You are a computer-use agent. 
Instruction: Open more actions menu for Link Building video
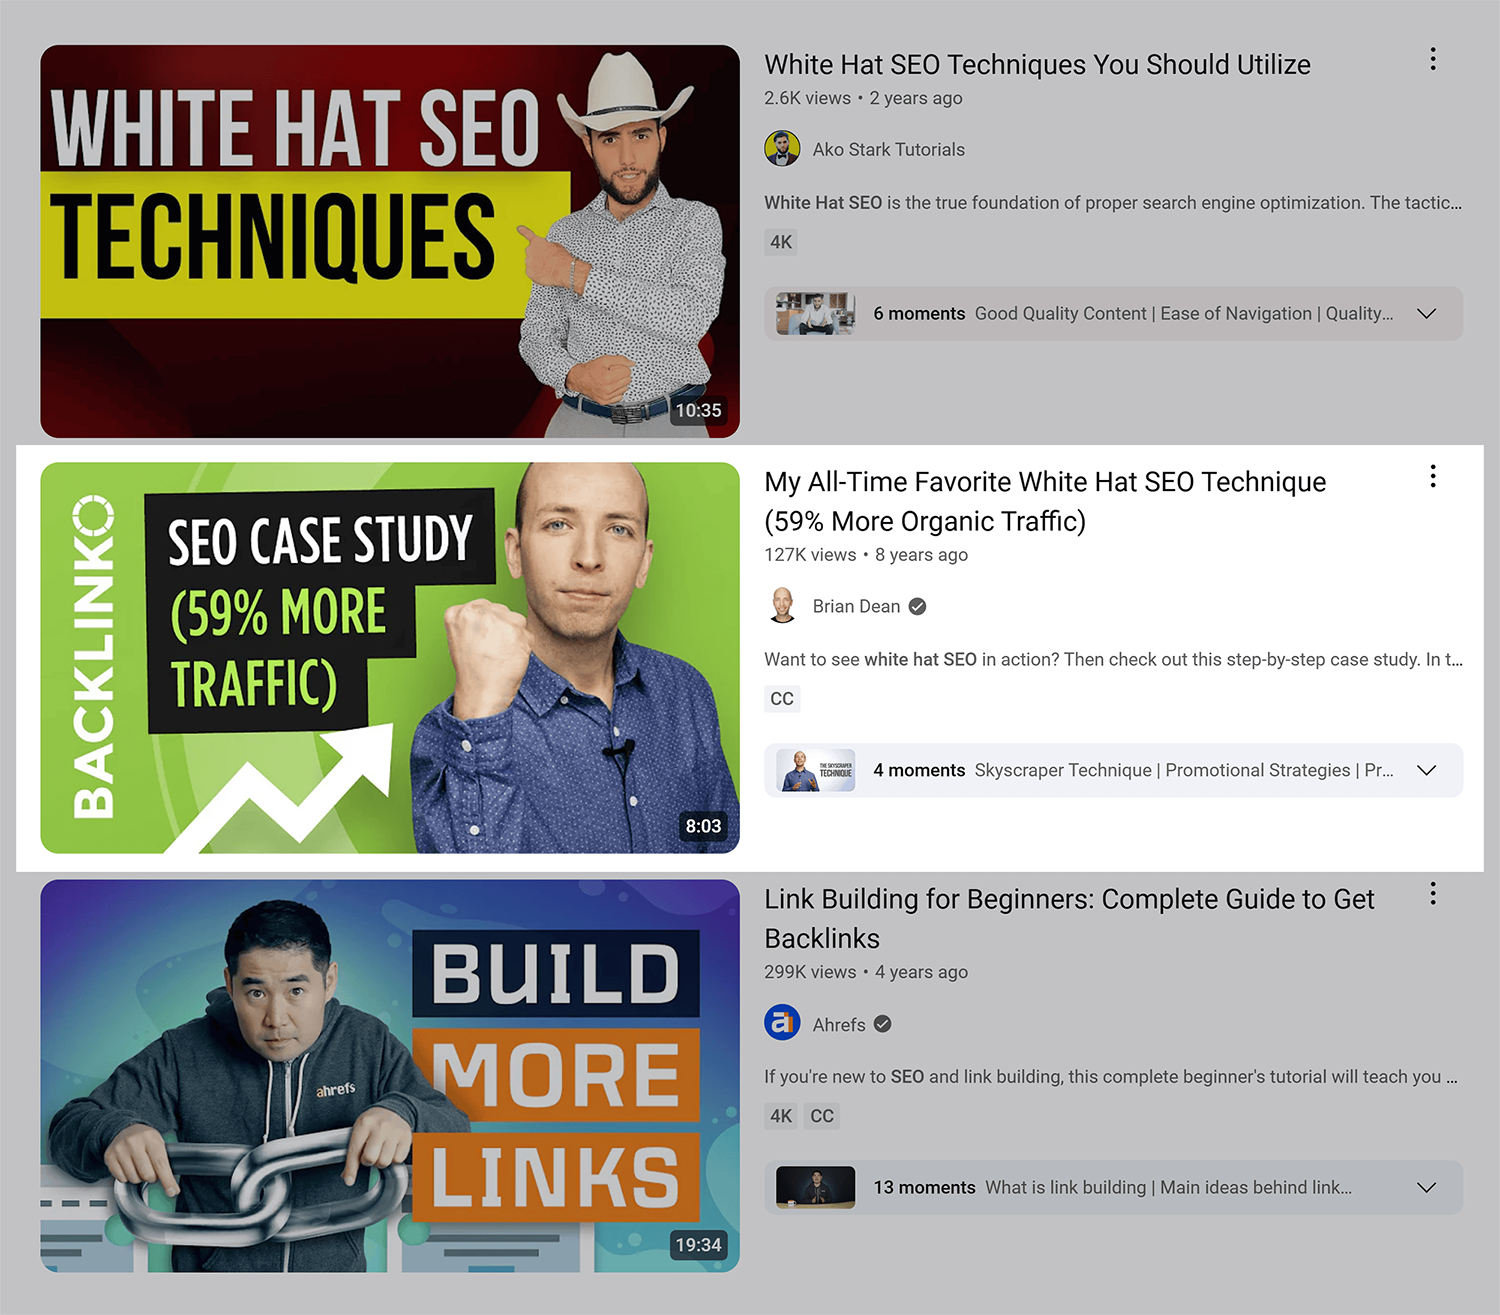[1433, 893]
